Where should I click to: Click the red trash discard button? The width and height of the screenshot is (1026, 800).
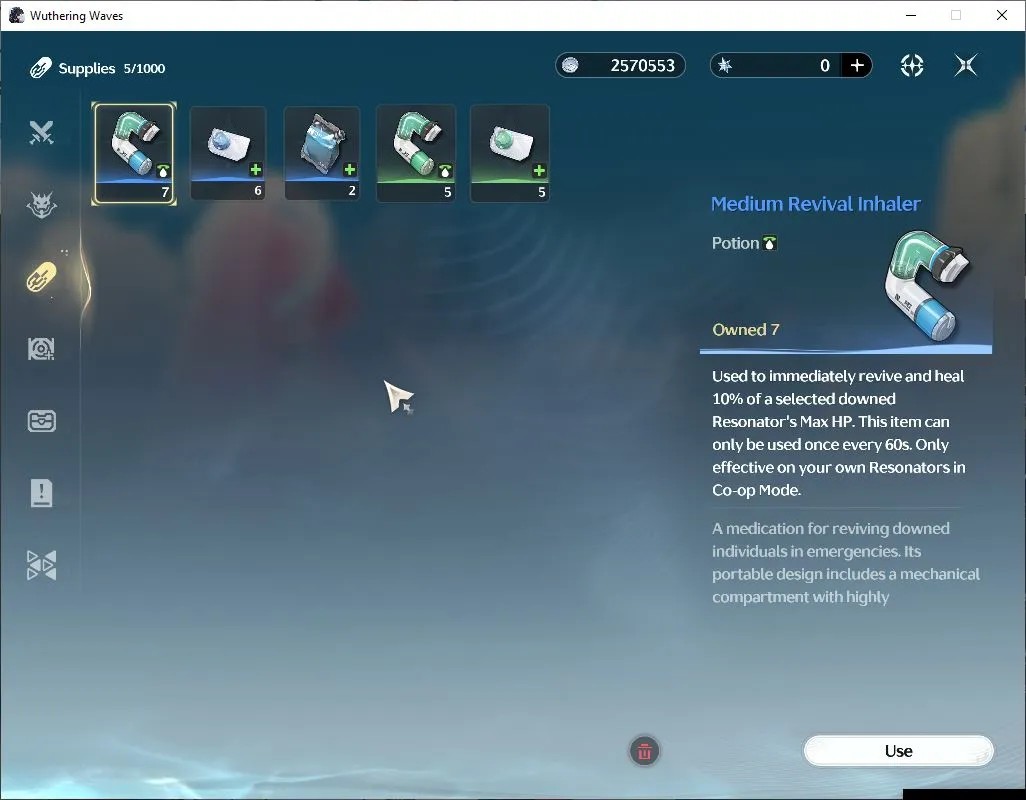point(645,751)
